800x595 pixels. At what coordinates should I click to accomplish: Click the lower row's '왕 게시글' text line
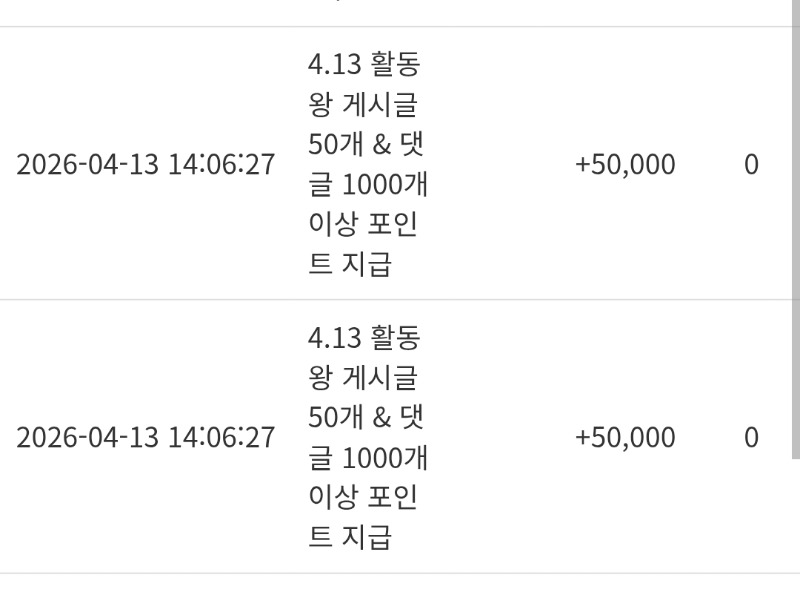362,378
